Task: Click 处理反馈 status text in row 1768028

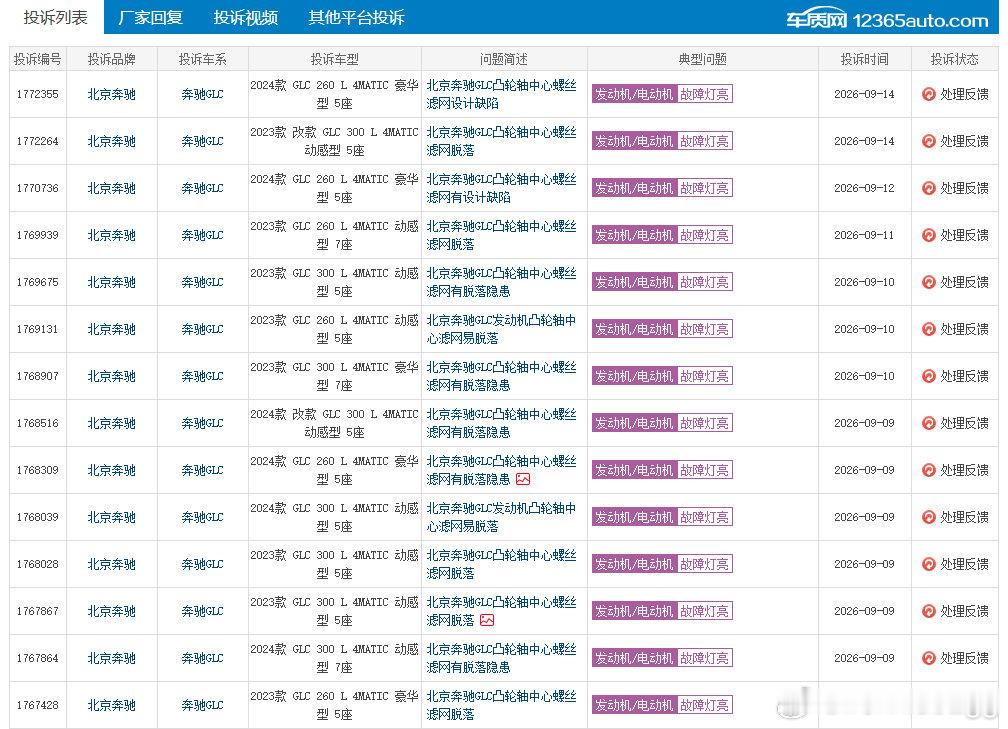Action: 964,564
